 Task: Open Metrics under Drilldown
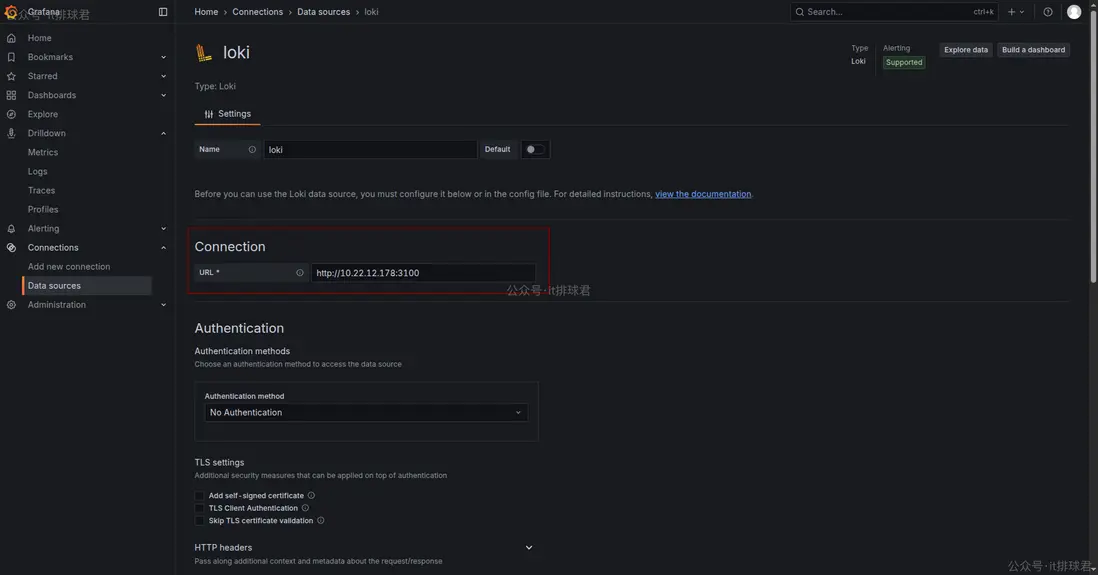click(x=43, y=152)
